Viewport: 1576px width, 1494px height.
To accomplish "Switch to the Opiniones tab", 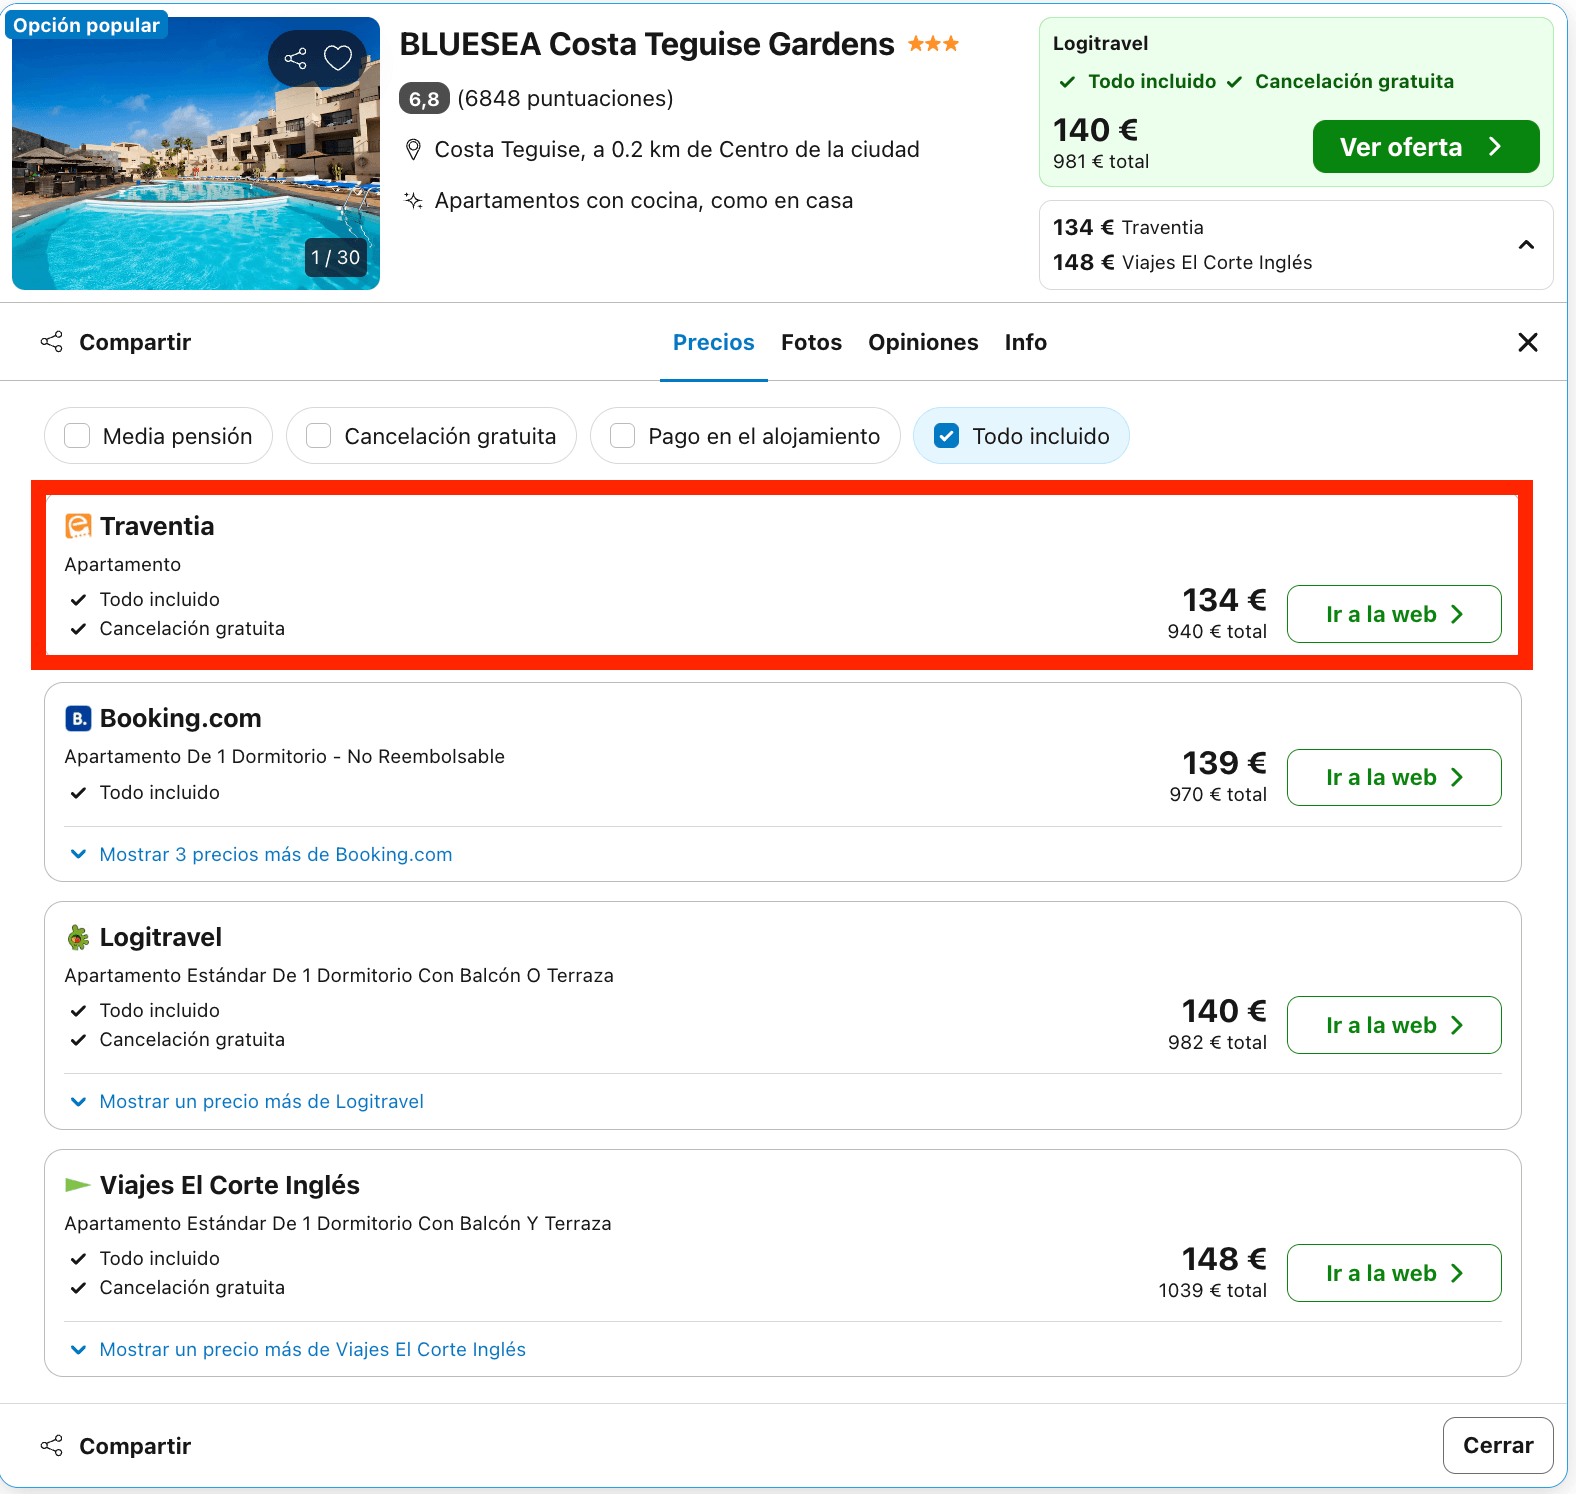I will (x=923, y=342).
